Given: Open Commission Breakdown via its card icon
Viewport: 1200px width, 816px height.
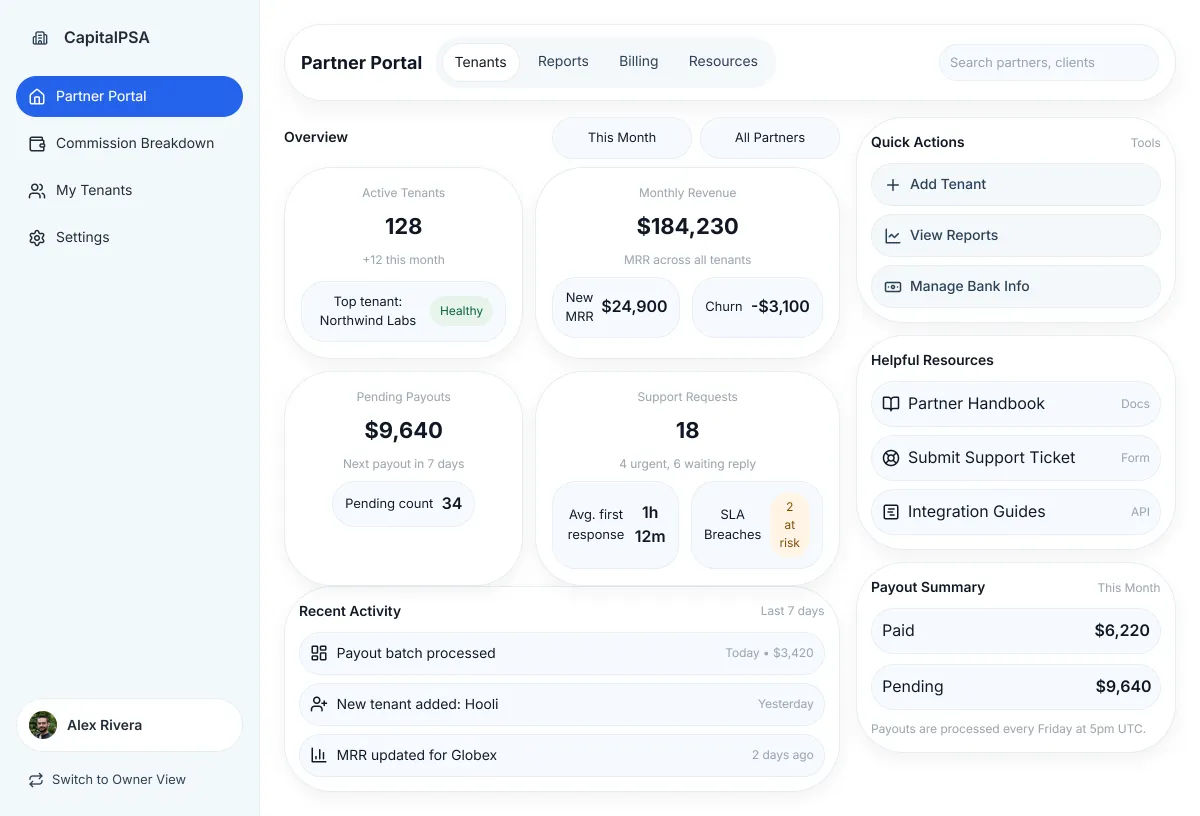Looking at the screenshot, I should tap(36, 143).
